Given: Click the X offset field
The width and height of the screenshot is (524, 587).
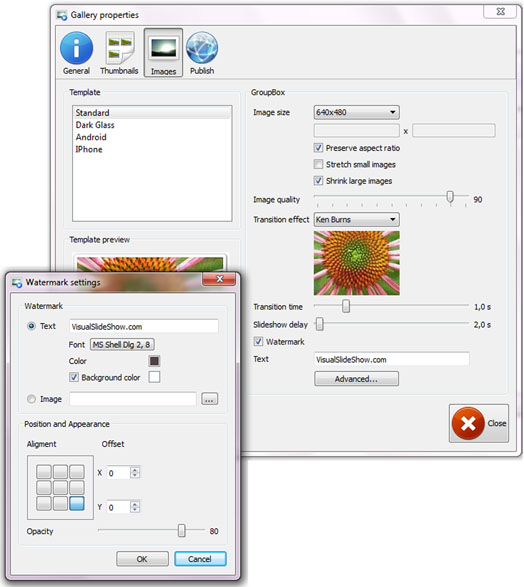Looking at the screenshot, I should pos(118,473).
